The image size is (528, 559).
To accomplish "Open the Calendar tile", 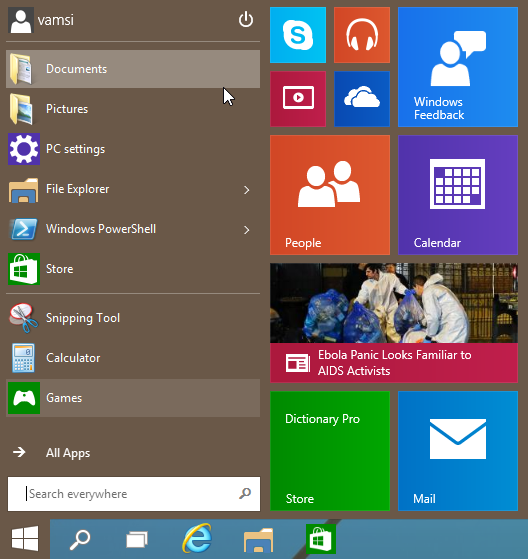I will click(458, 195).
